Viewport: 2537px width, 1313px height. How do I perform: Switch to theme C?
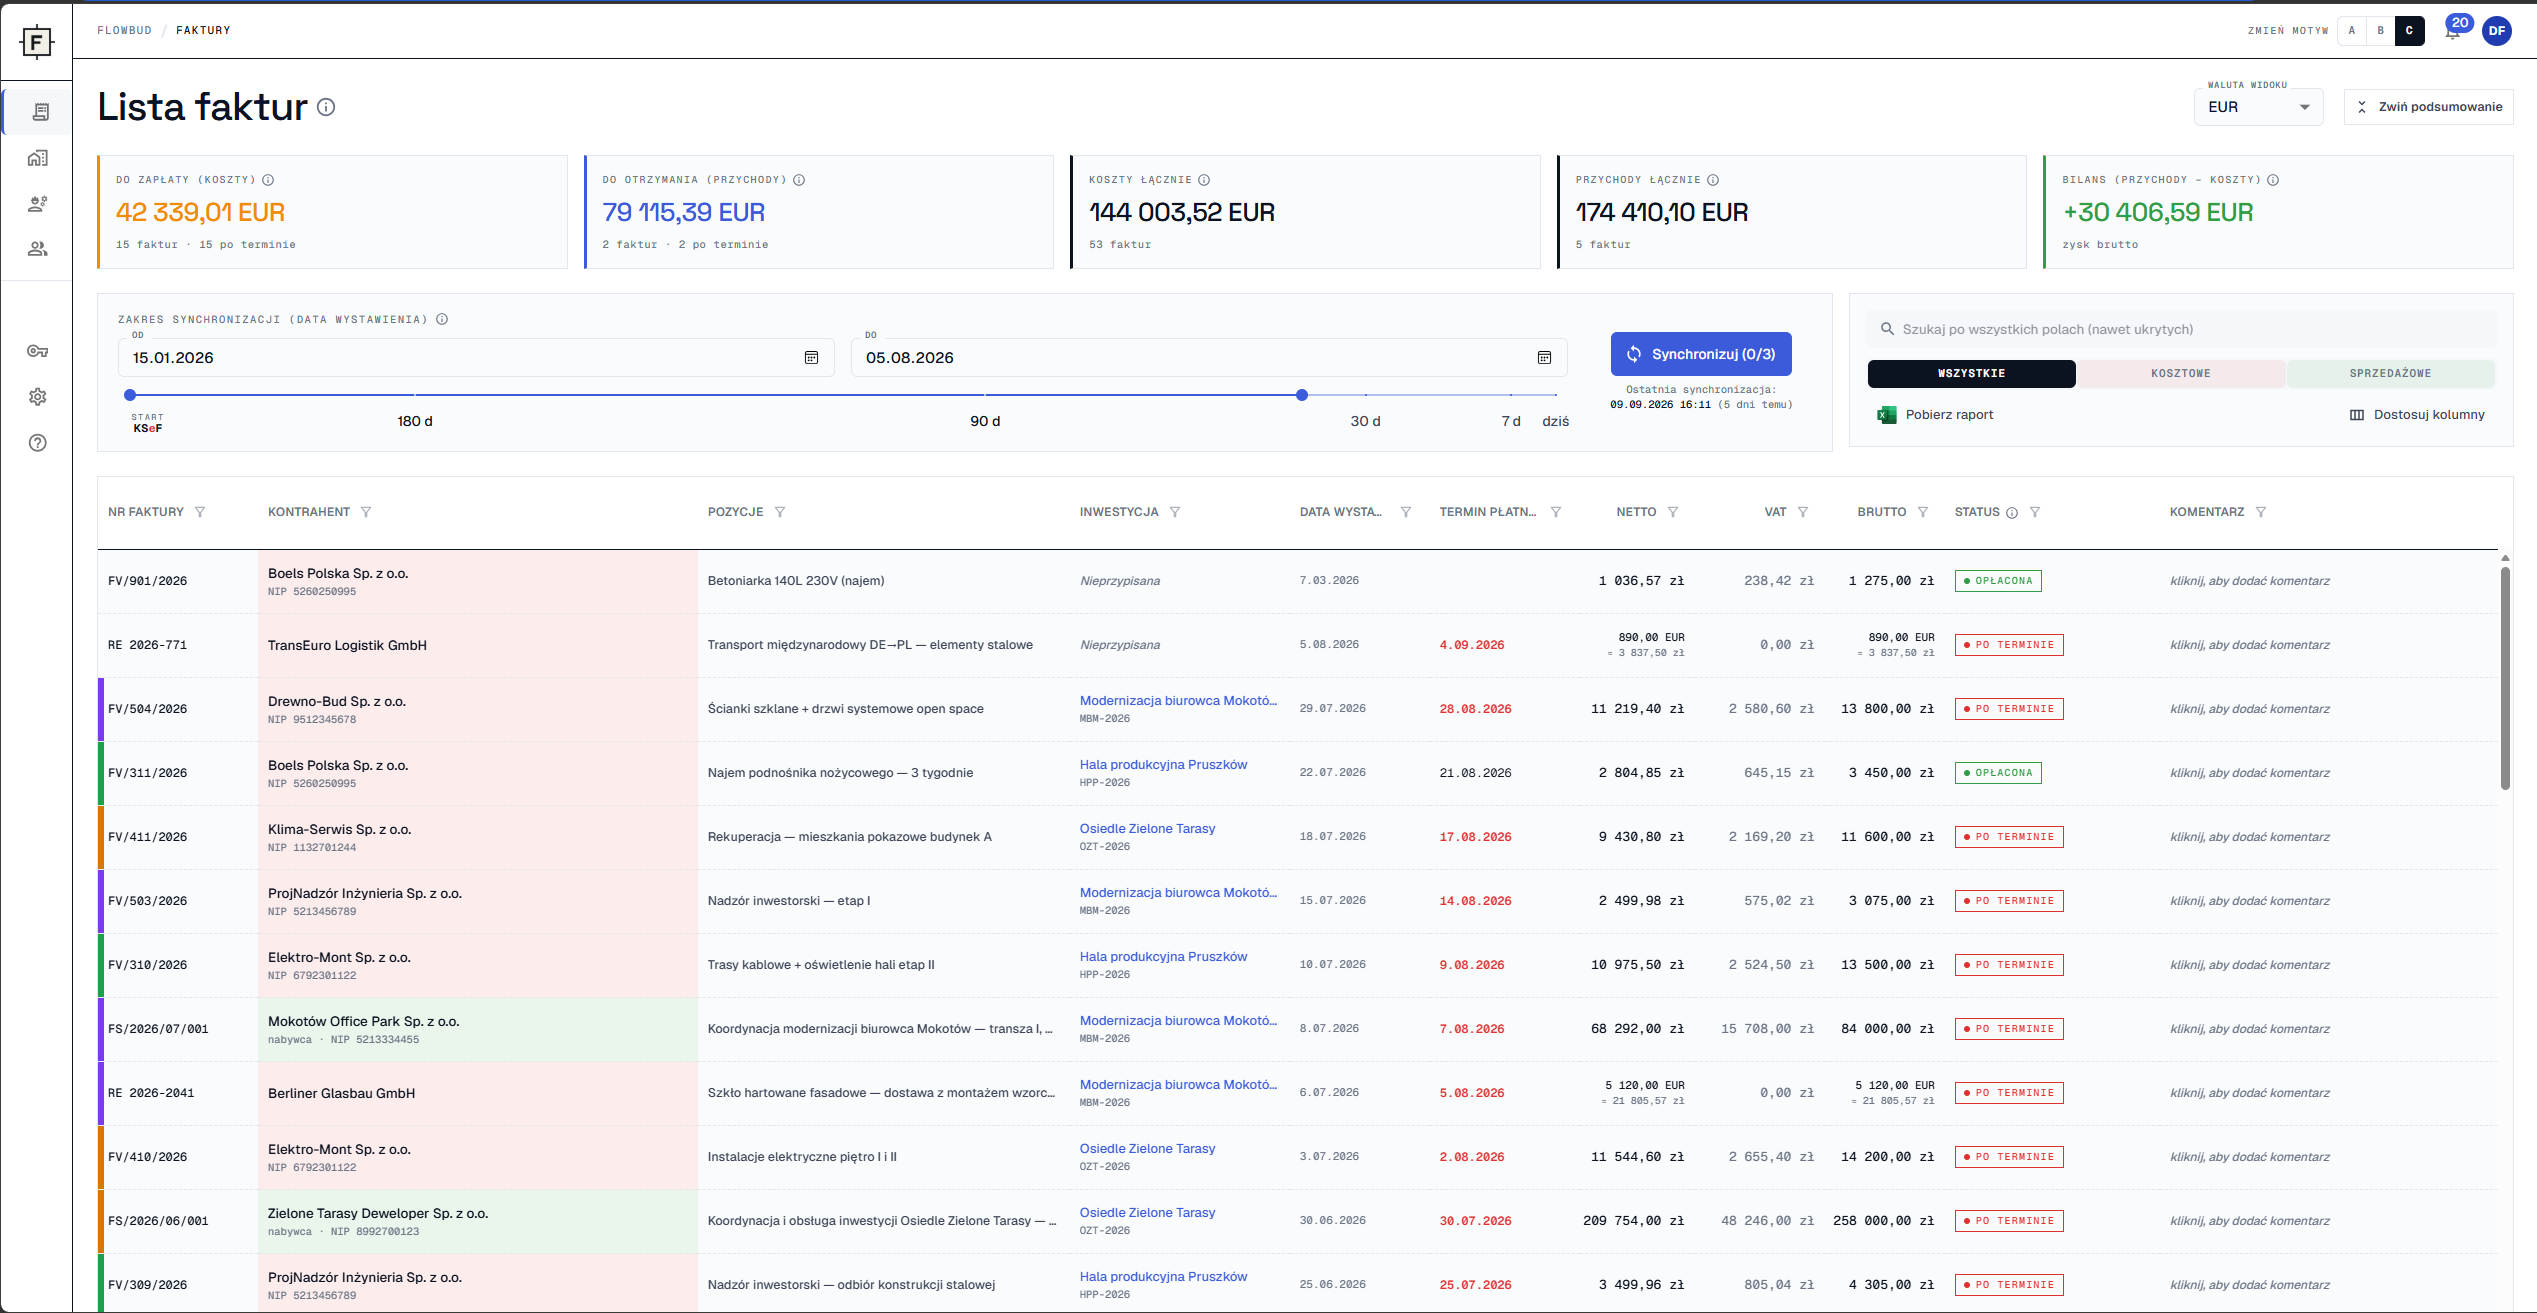click(2410, 31)
